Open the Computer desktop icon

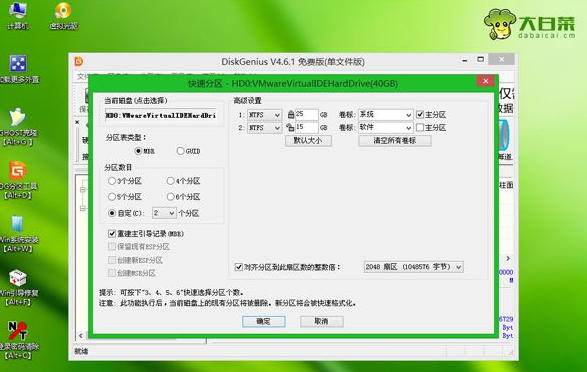[18, 15]
